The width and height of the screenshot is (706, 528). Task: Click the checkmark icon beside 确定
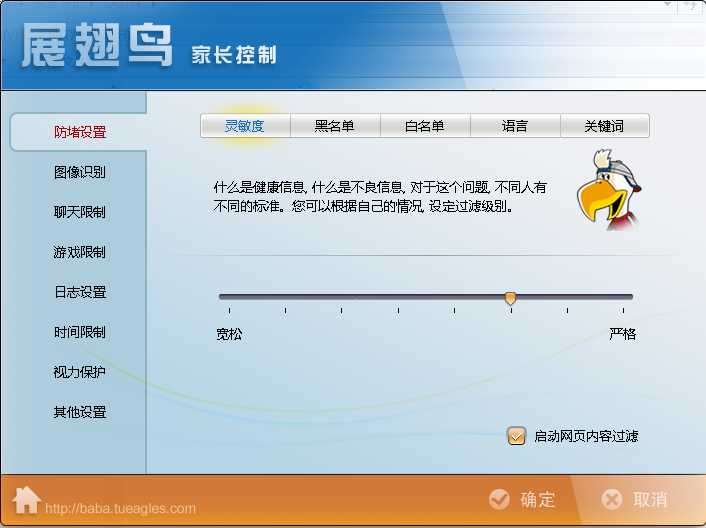498,499
